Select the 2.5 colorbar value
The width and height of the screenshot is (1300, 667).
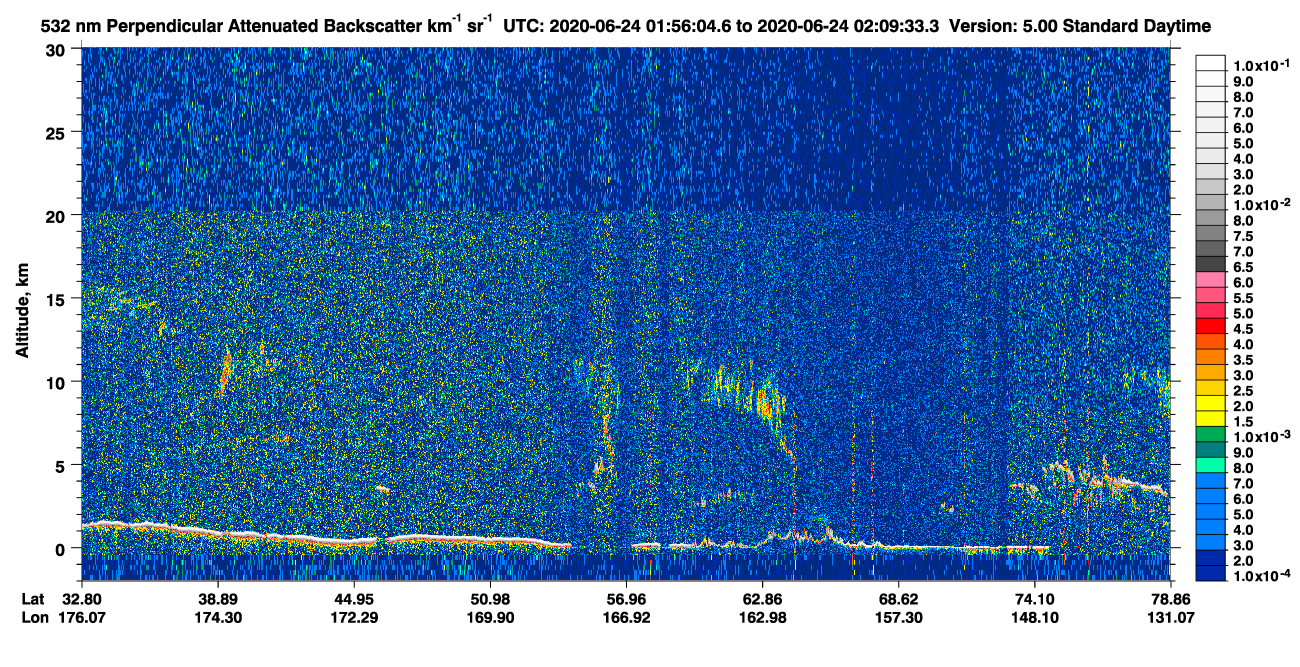pyautogui.click(x=1244, y=391)
